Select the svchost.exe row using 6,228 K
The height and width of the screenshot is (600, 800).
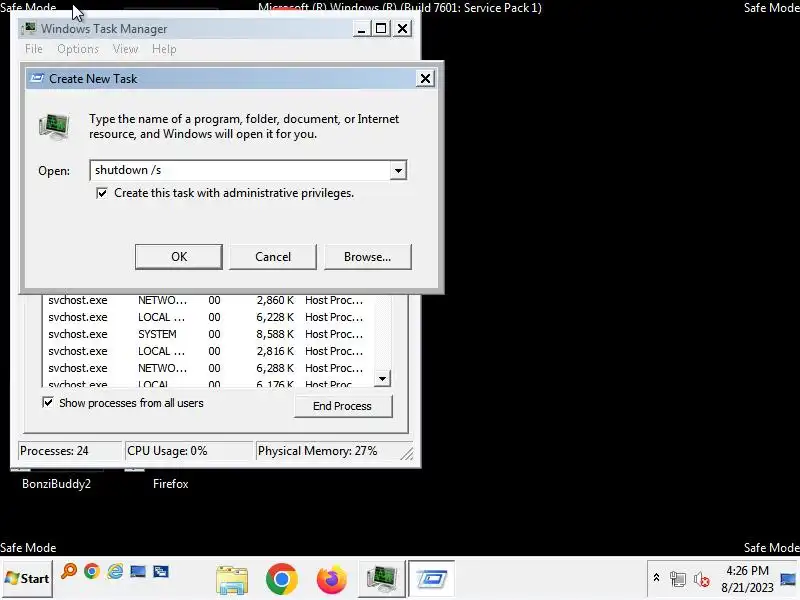tap(208, 317)
